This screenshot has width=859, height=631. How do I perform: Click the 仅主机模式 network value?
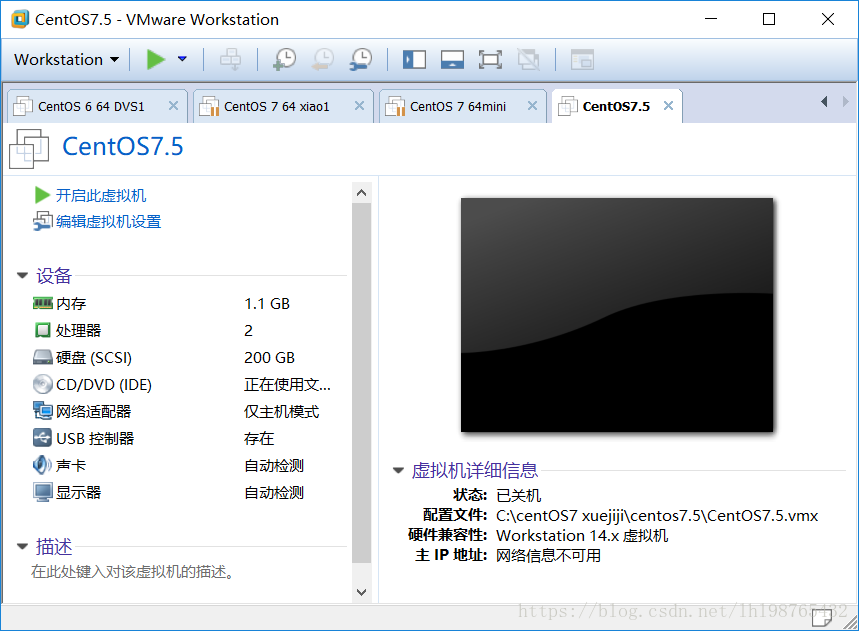pos(282,411)
